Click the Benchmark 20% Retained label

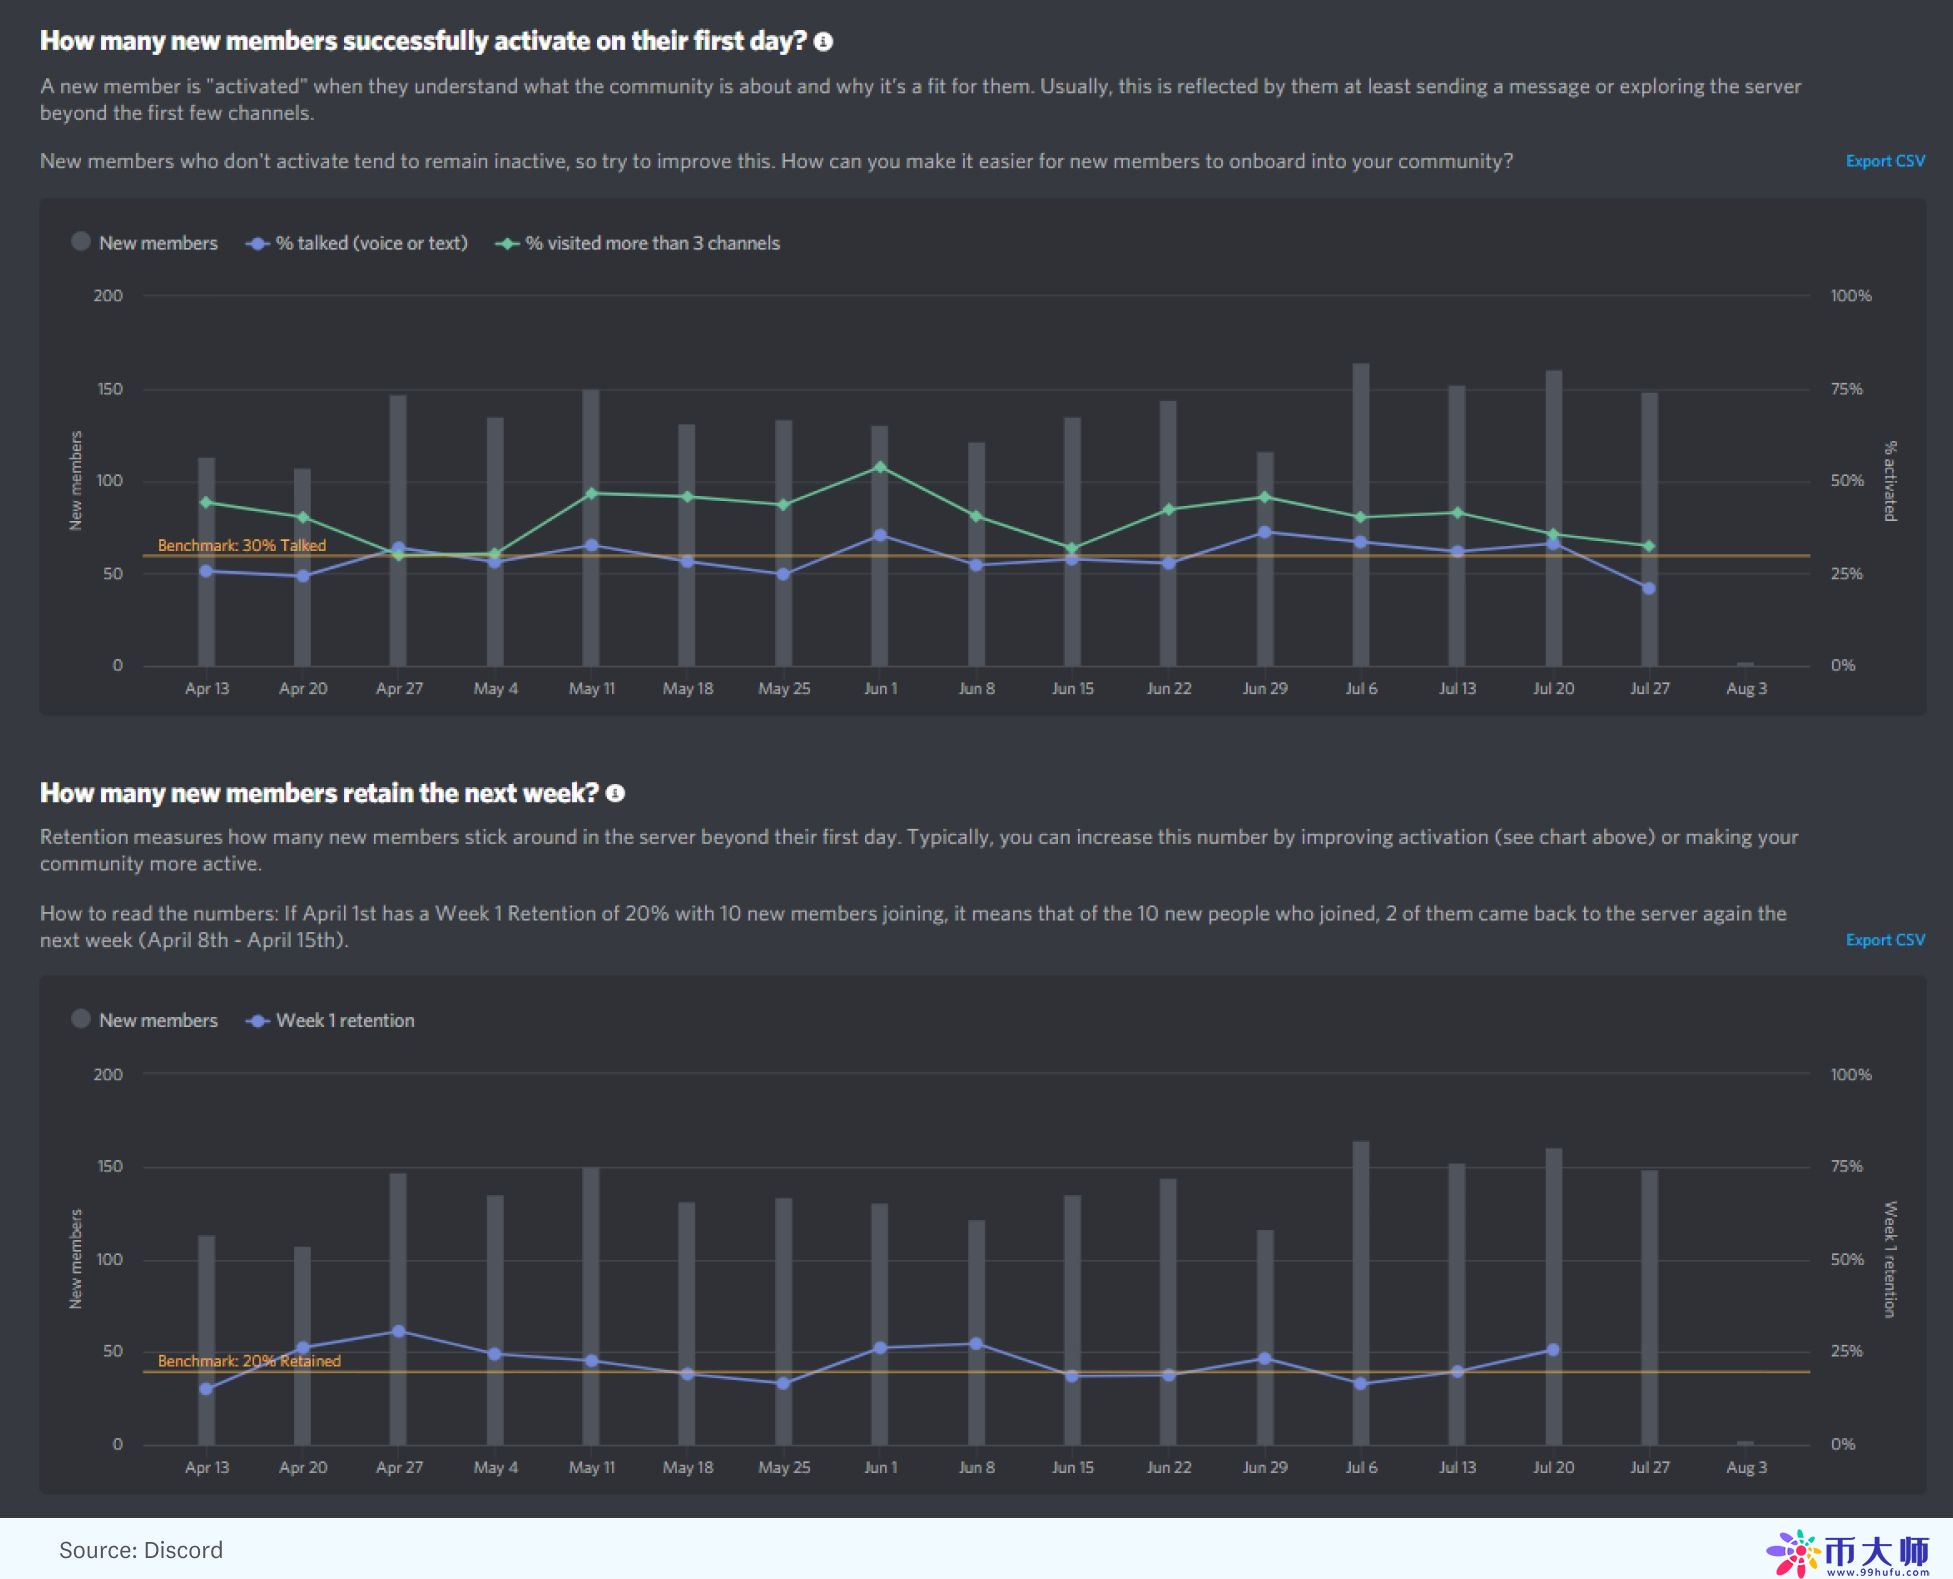click(250, 1361)
